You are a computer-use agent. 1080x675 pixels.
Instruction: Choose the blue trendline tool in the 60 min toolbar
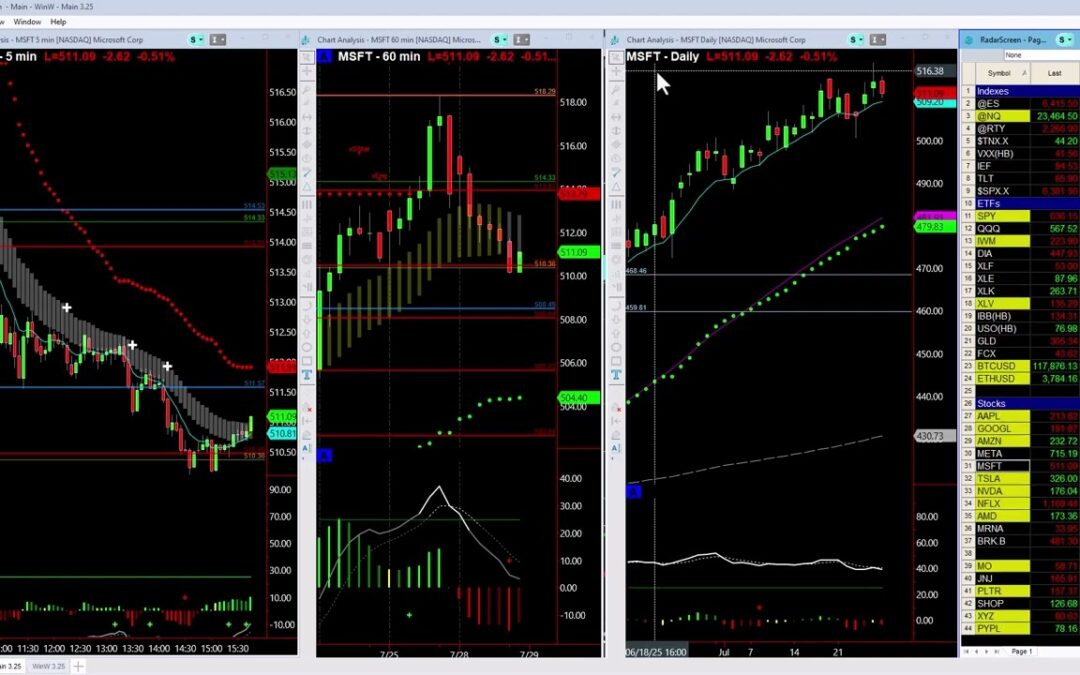307,172
